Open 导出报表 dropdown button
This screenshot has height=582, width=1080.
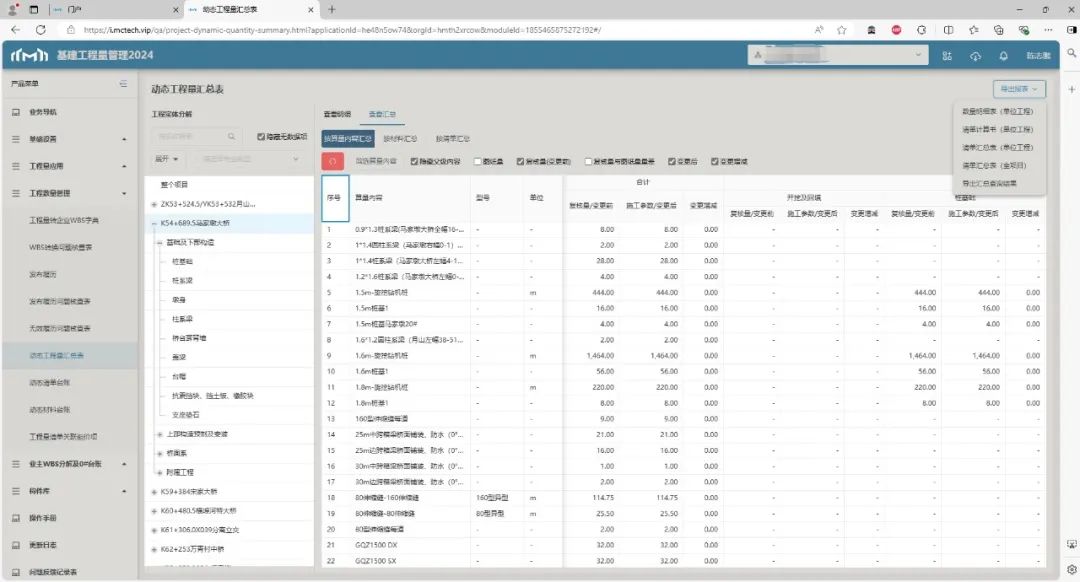coord(1019,89)
